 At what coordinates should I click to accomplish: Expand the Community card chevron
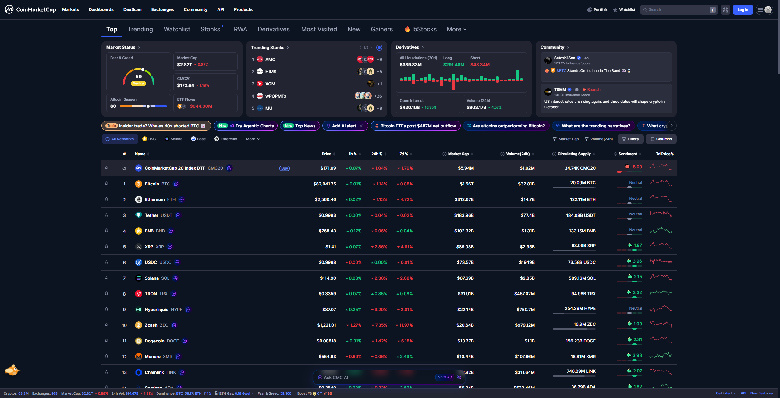pyautogui.click(x=568, y=48)
